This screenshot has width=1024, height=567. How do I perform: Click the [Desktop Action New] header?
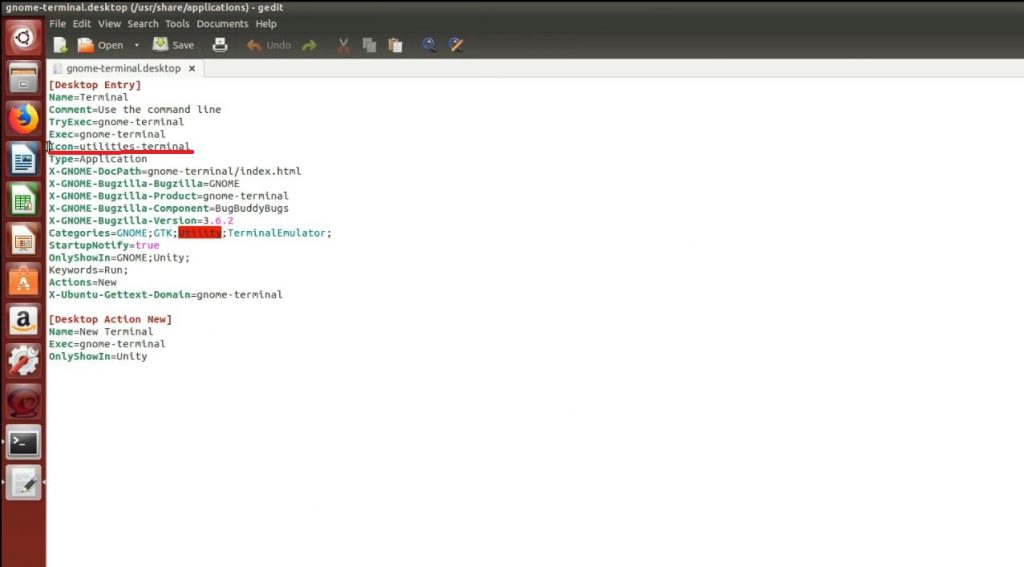(110, 319)
